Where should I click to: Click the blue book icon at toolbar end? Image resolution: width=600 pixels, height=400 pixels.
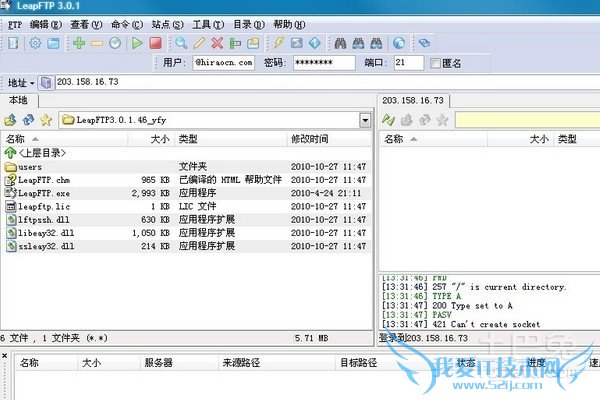[424, 43]
